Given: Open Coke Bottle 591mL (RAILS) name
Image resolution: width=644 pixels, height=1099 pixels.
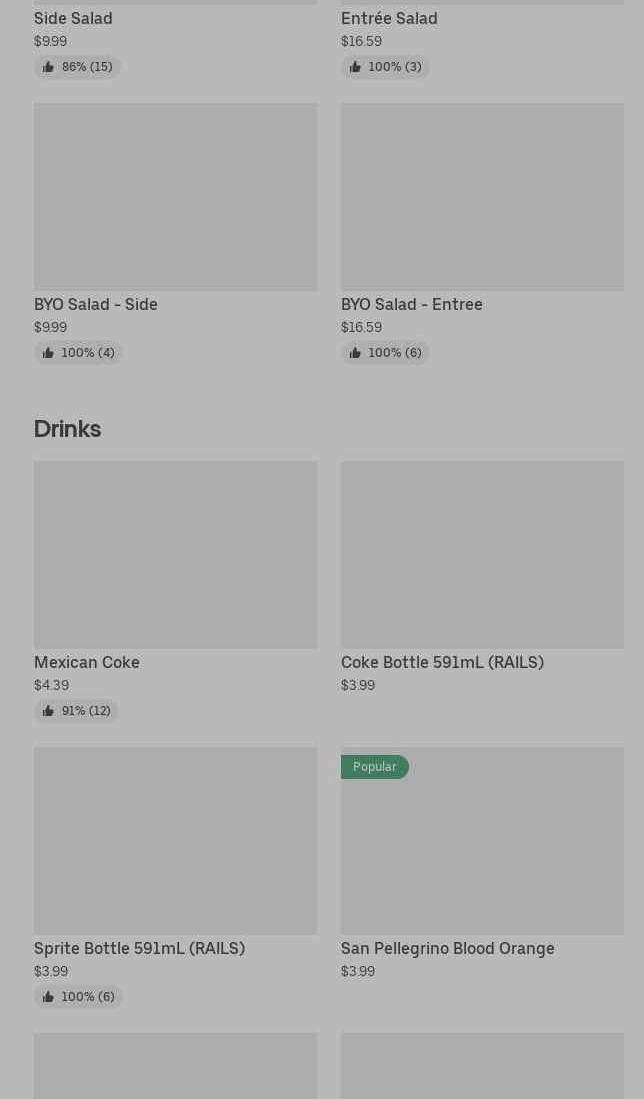Looking at the screenshot, I should point(442,662).
